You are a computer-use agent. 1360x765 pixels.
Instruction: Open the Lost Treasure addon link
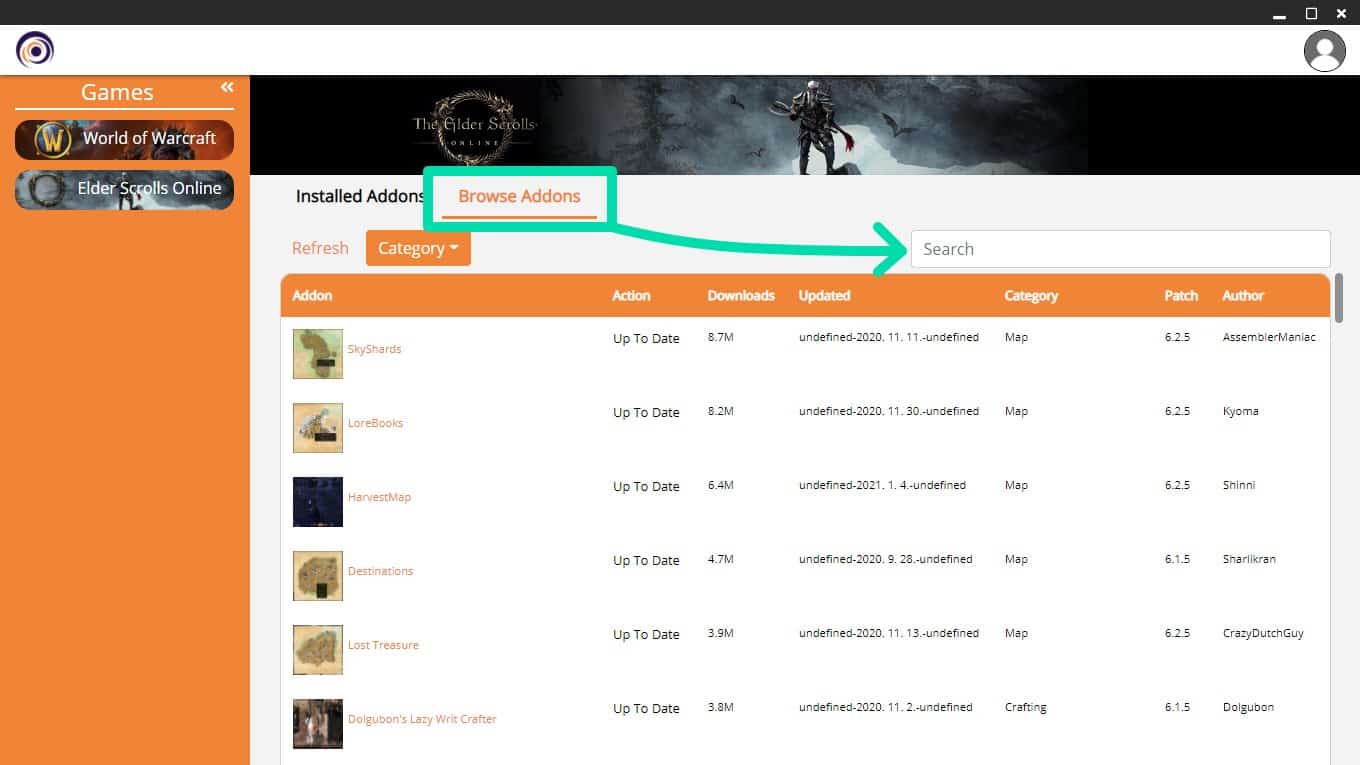coord(383,645)
